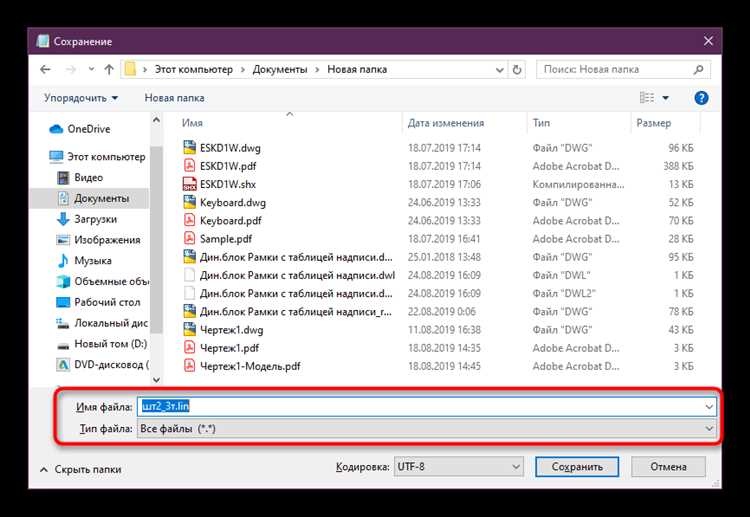The width and height of the screenshot is (750, 517).
Task: Click Этот компьютер in the breadcrumb
Action: point(194,69)
